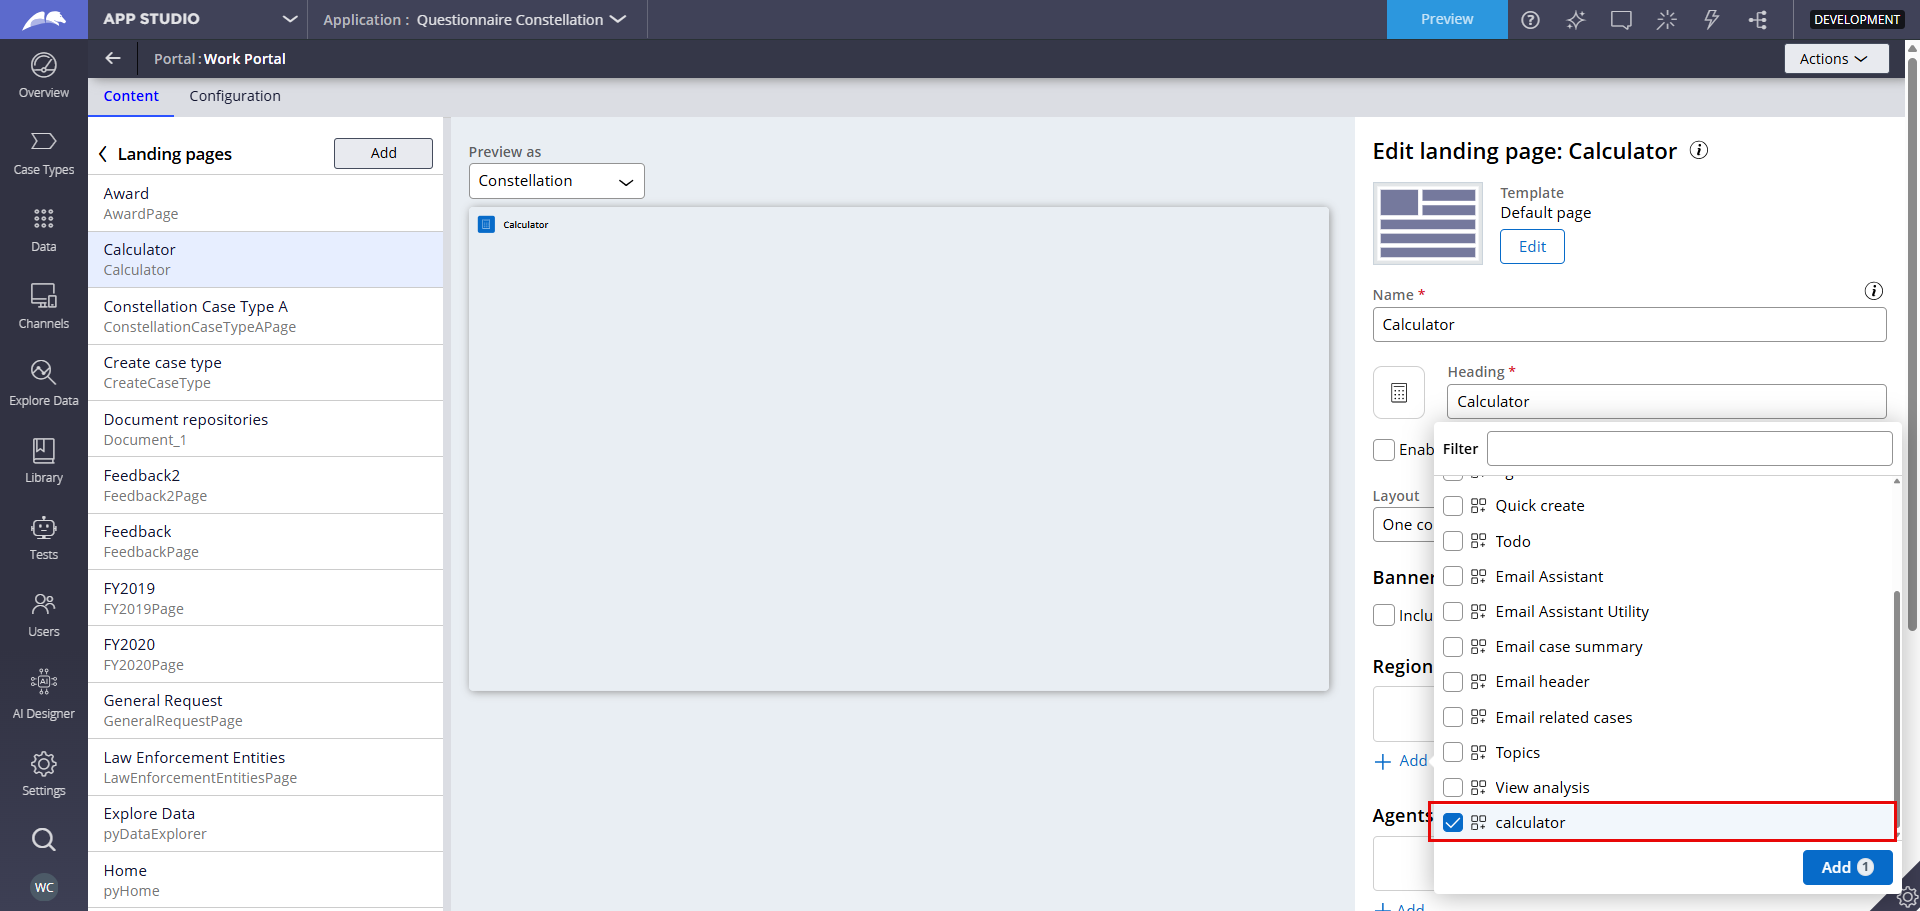Check the Quick create checkbox
The width and height of the screenshot is (1920, 911).
click(x=1453, y=506)
